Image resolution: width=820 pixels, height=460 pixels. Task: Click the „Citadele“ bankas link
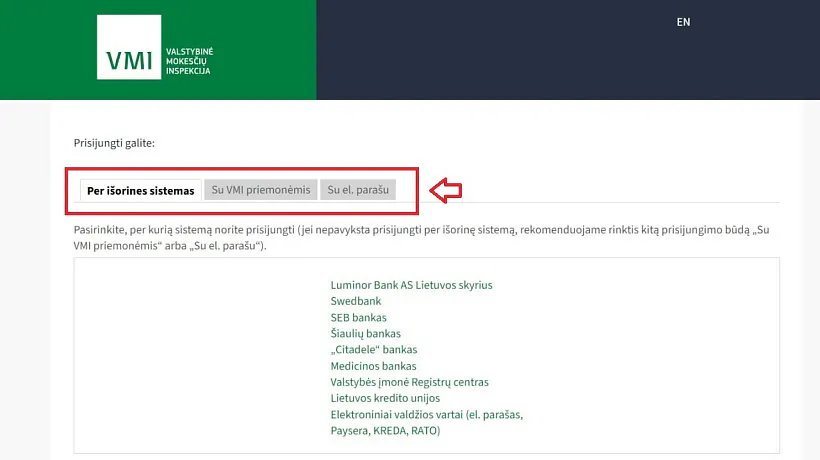(373, 350)
